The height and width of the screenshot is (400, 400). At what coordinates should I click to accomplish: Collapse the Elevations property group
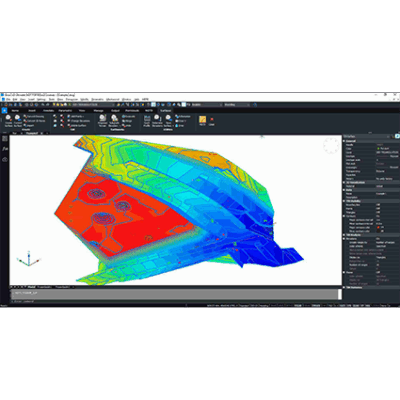coord(344,239)
